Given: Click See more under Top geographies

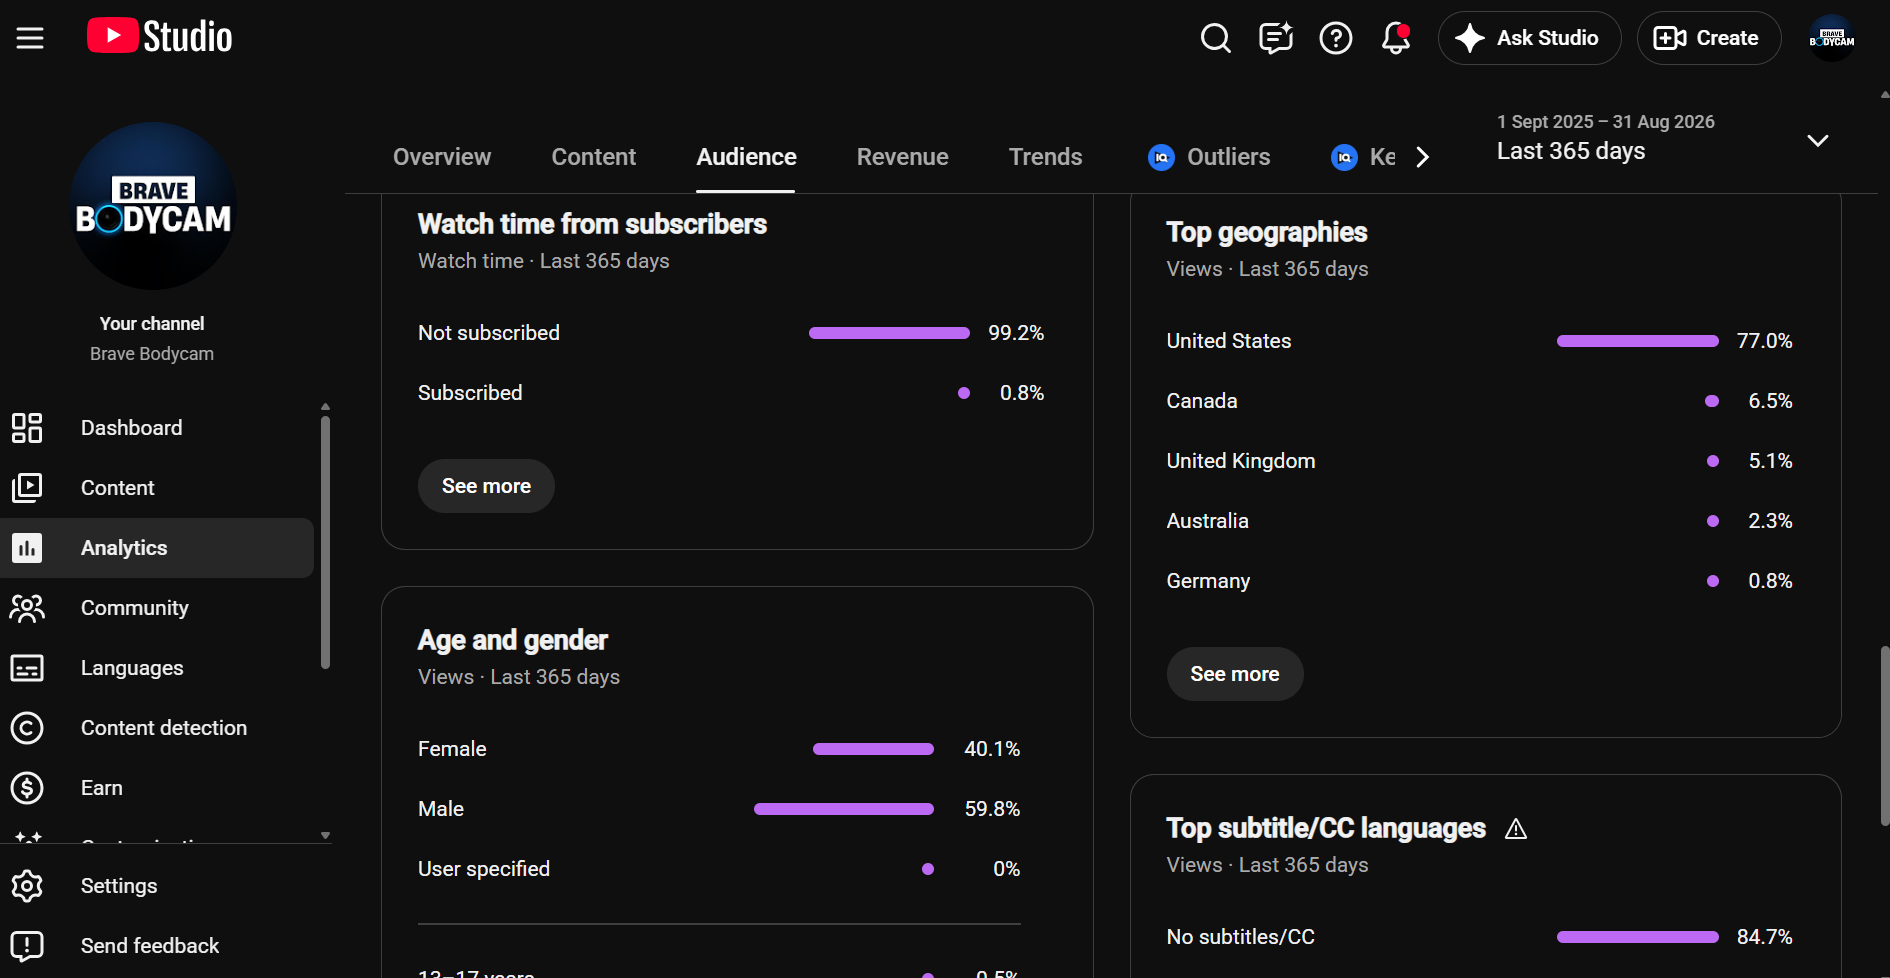Looking at the screenshot, I should coord(1235,674).
